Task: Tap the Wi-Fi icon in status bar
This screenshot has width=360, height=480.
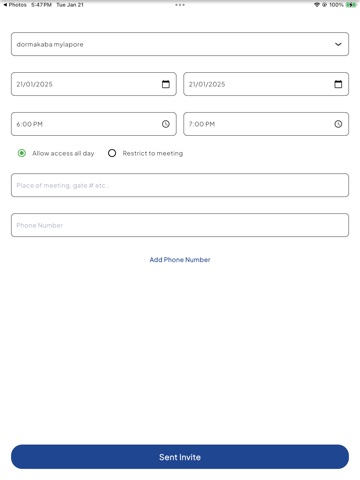Action: [x=317, y=5]
